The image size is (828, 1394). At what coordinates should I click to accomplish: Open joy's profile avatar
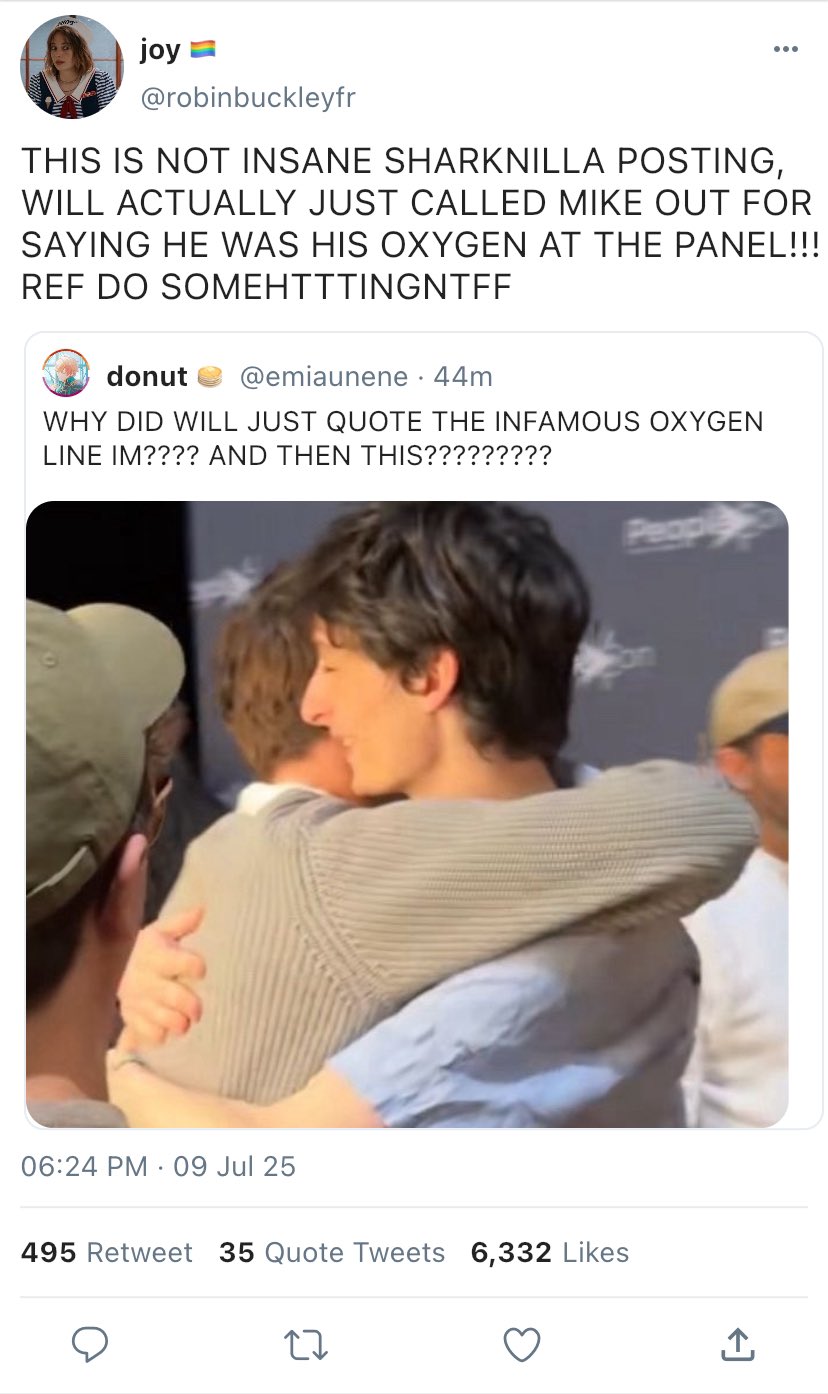70,67
